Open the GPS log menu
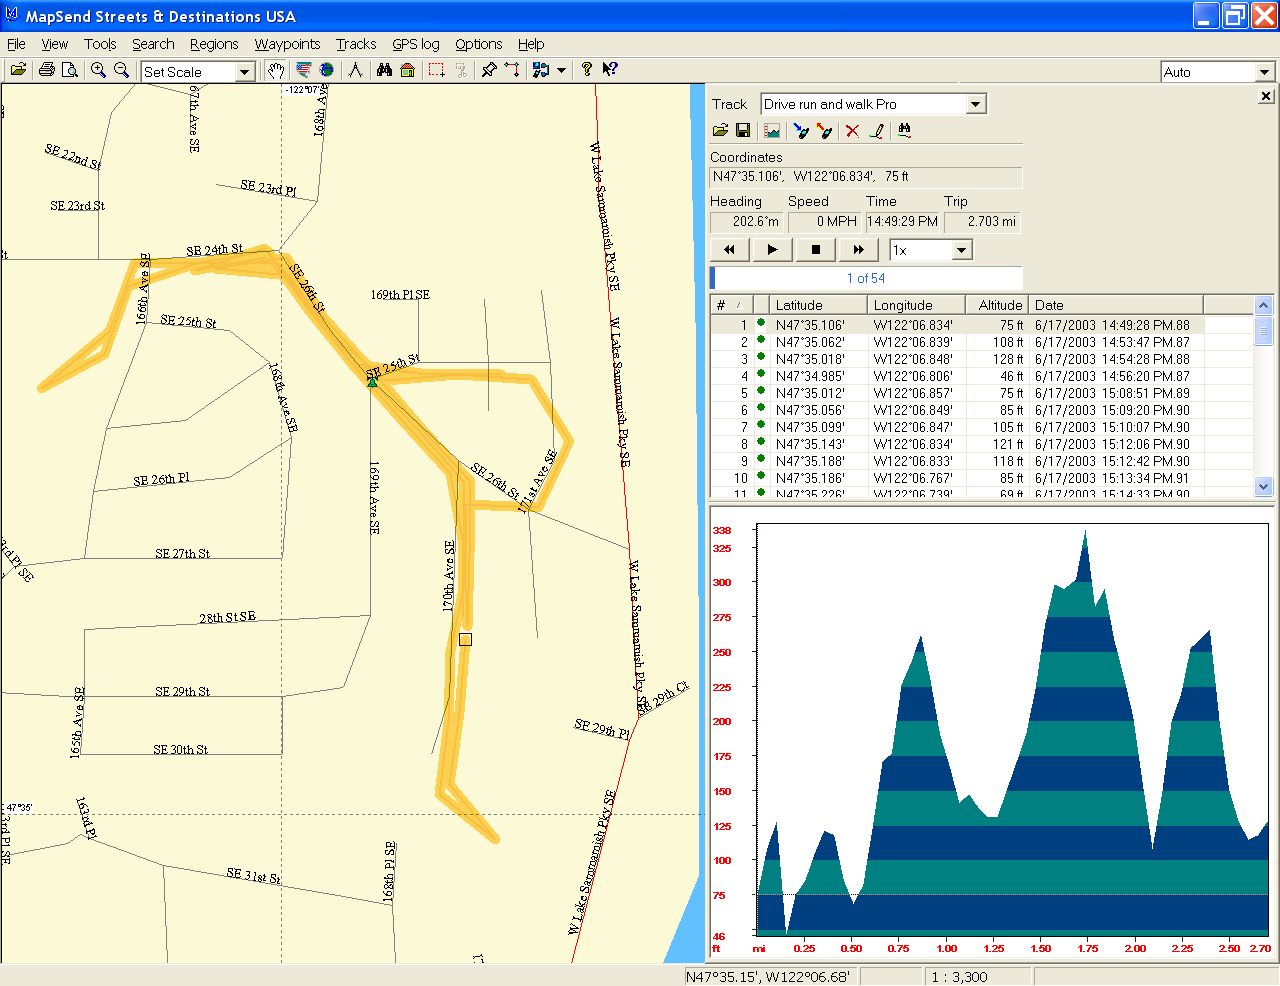 [415, 44]
